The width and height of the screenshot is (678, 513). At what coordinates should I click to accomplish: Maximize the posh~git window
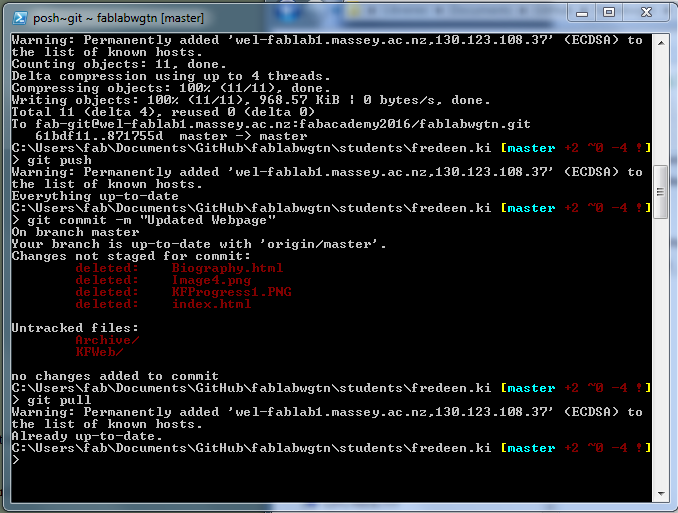(x=609, y=13)
